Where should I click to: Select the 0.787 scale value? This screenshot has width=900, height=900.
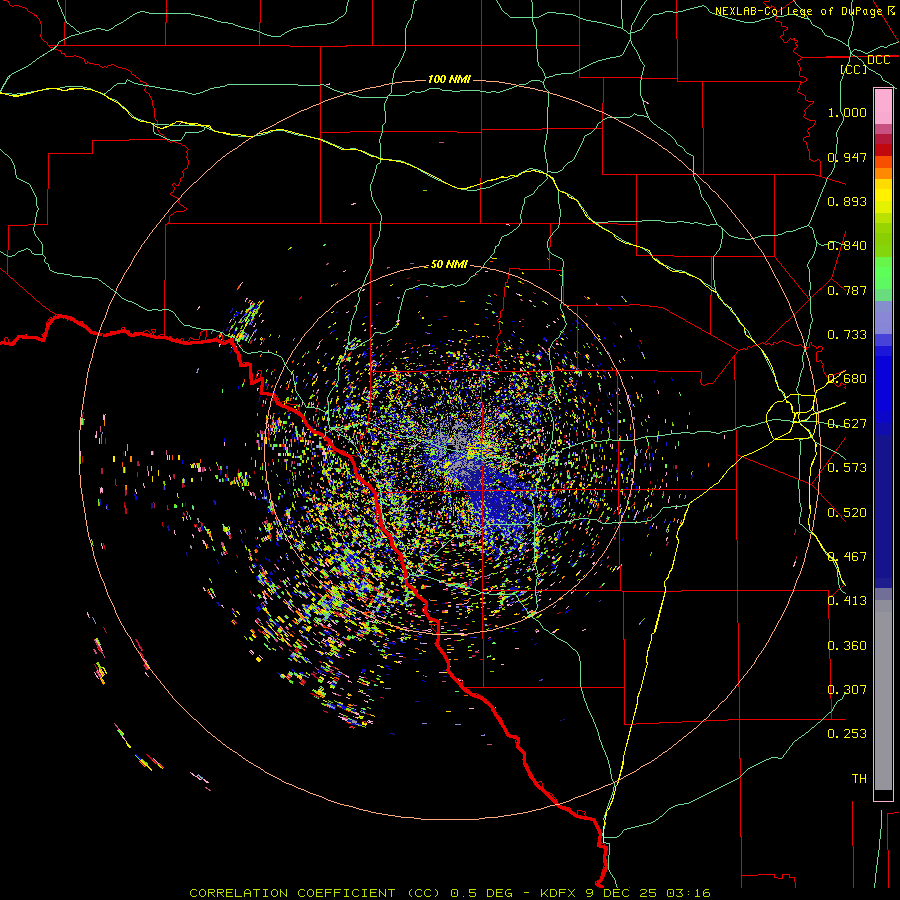[x=847, y=290]
